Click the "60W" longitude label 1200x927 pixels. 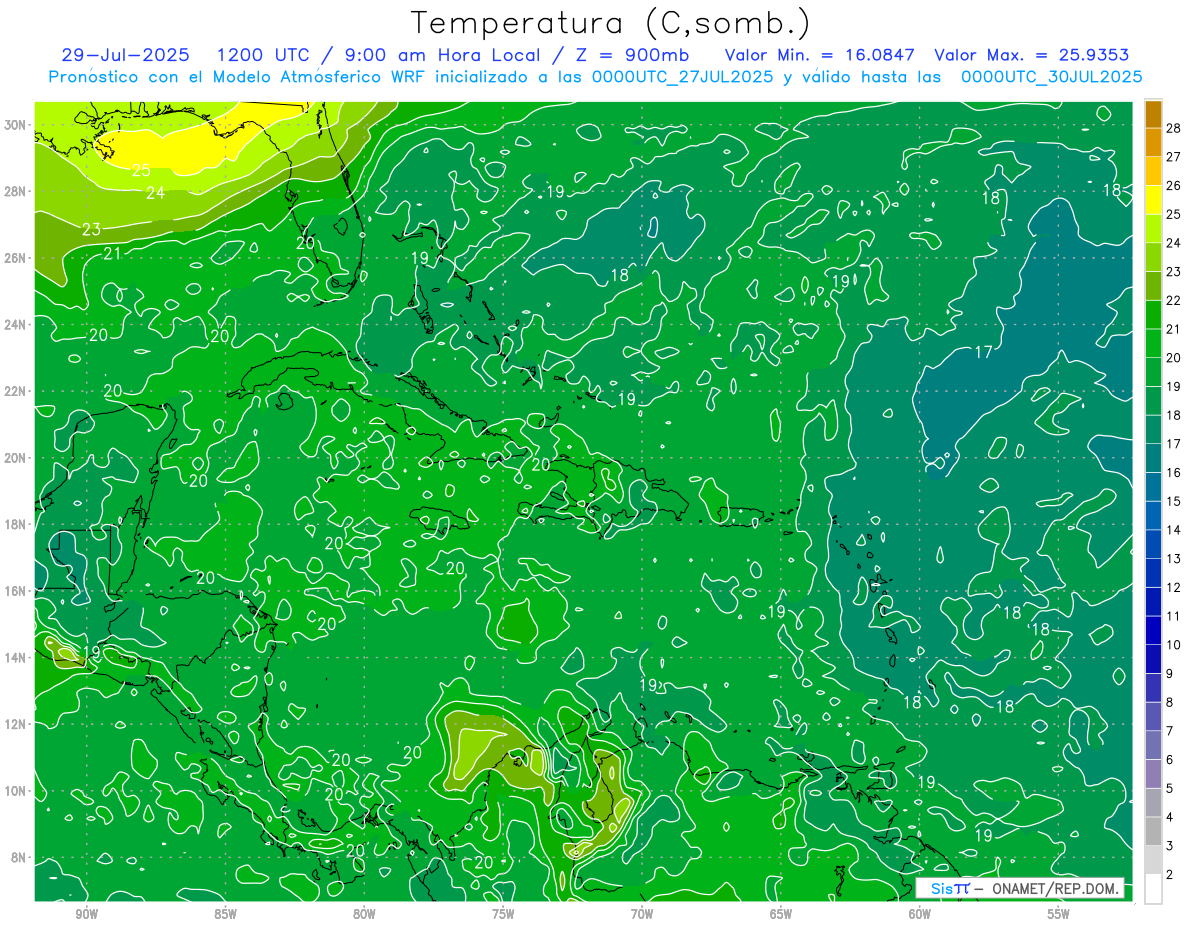coord(920,914)
